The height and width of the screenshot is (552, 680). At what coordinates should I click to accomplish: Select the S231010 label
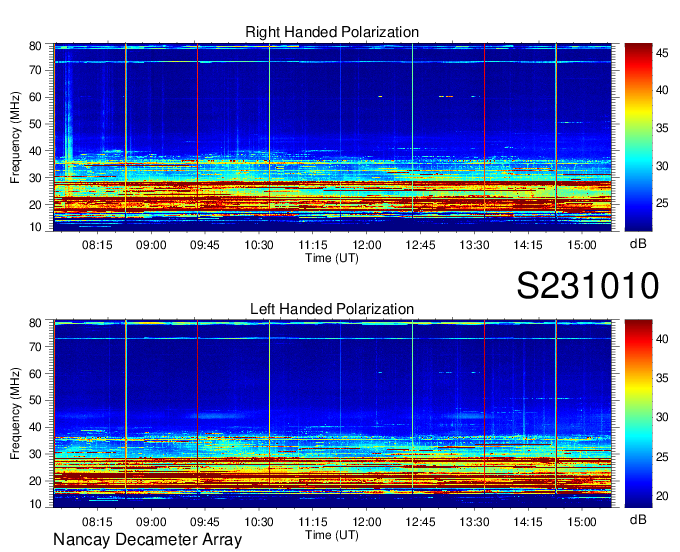(x=588, y=286)
